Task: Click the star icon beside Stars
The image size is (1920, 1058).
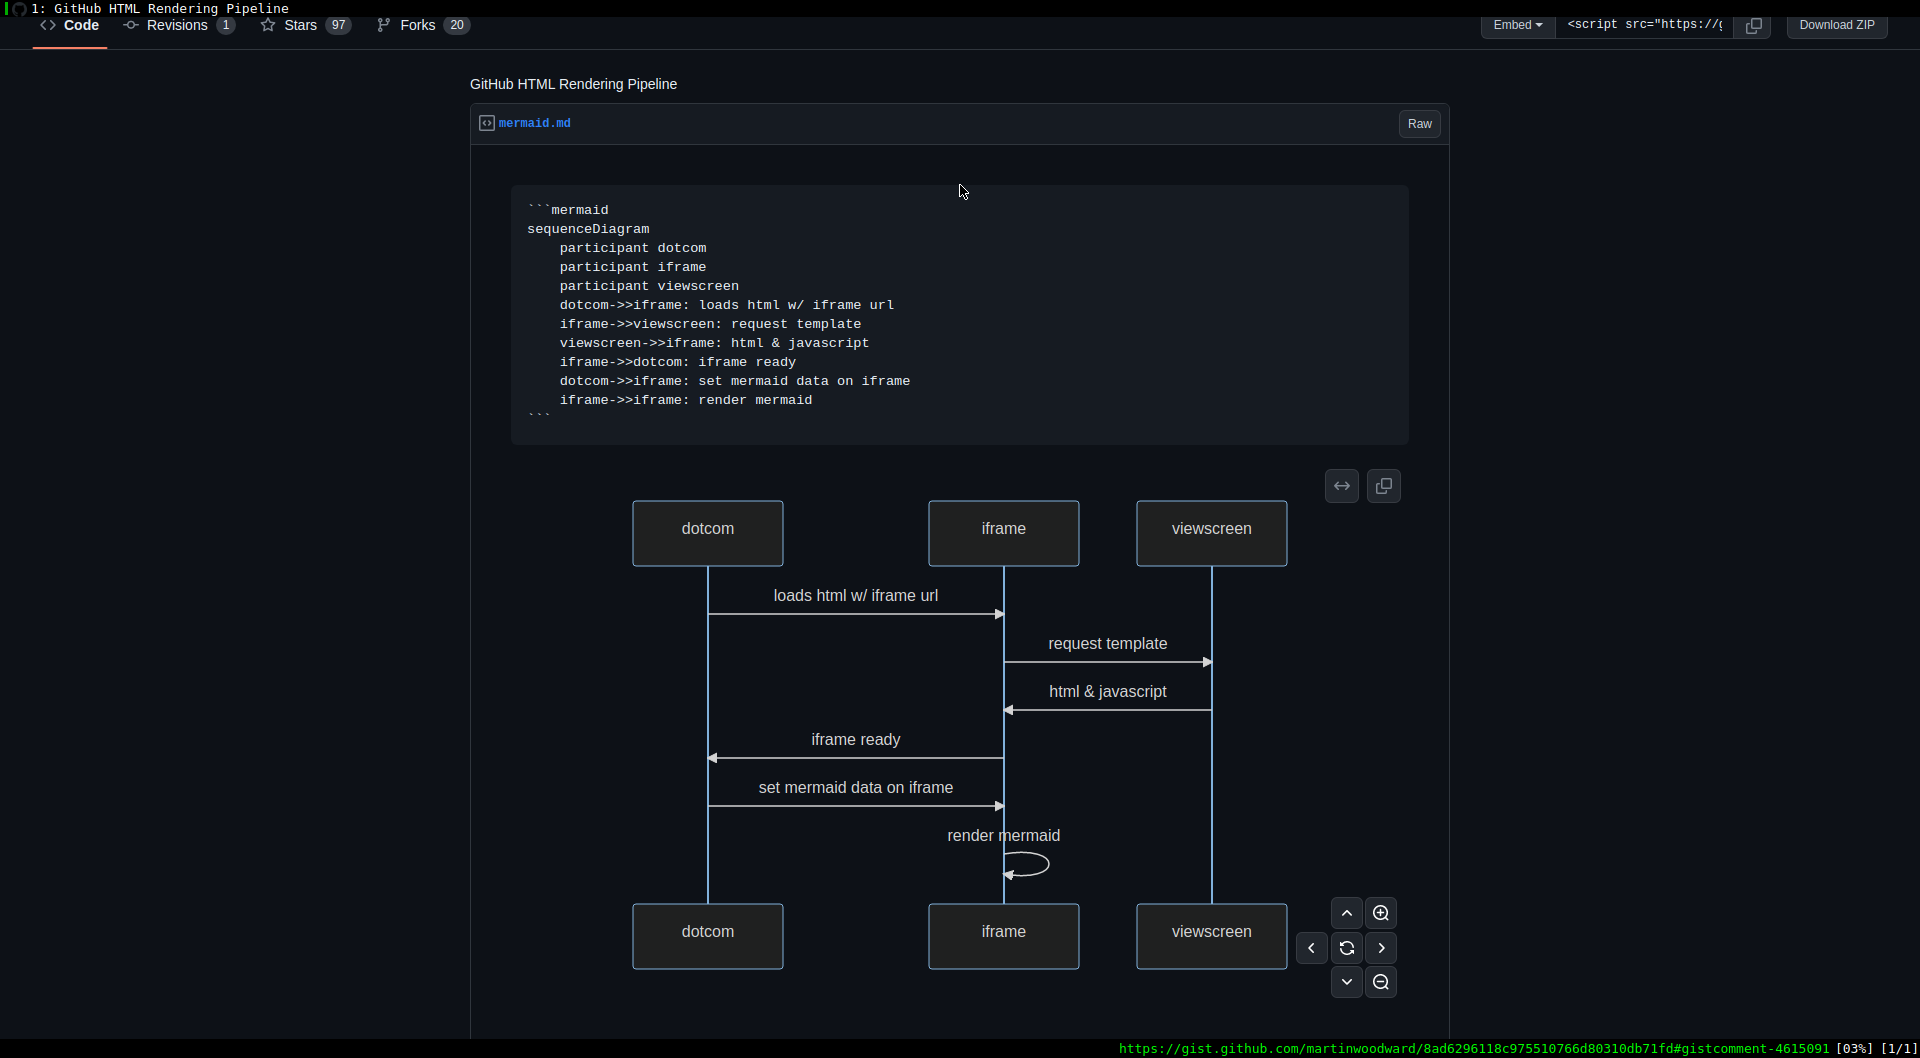Action: click(x=268, y=25)
